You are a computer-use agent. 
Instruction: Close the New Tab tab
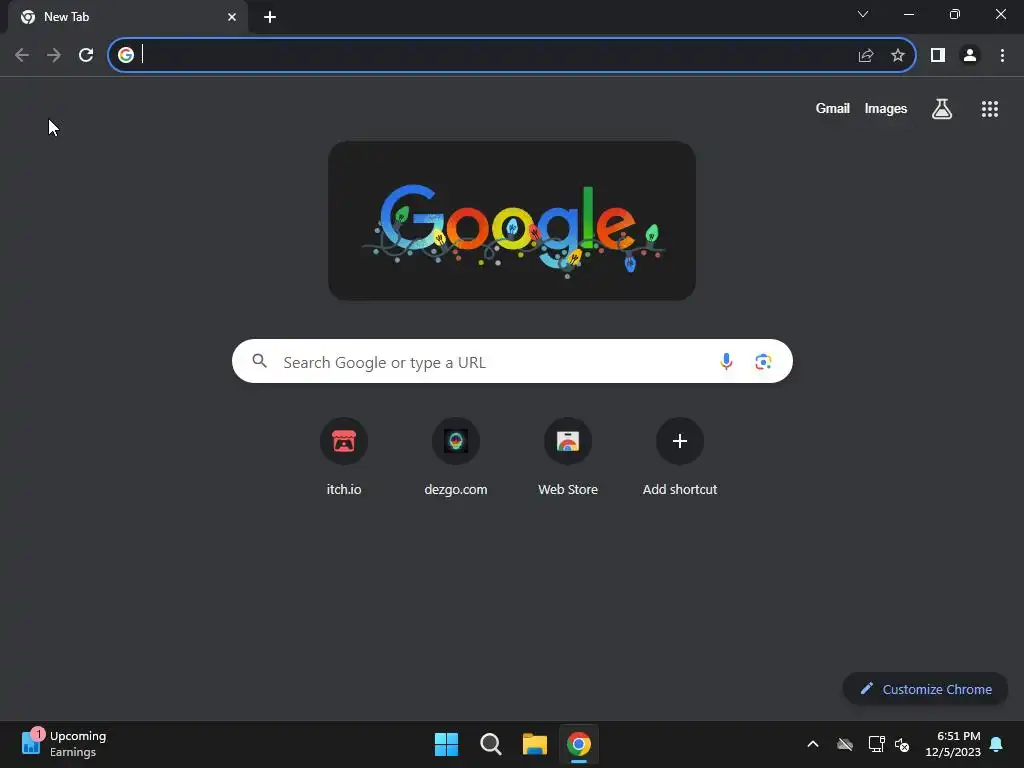pyautogui.click(x=232, y=17)
